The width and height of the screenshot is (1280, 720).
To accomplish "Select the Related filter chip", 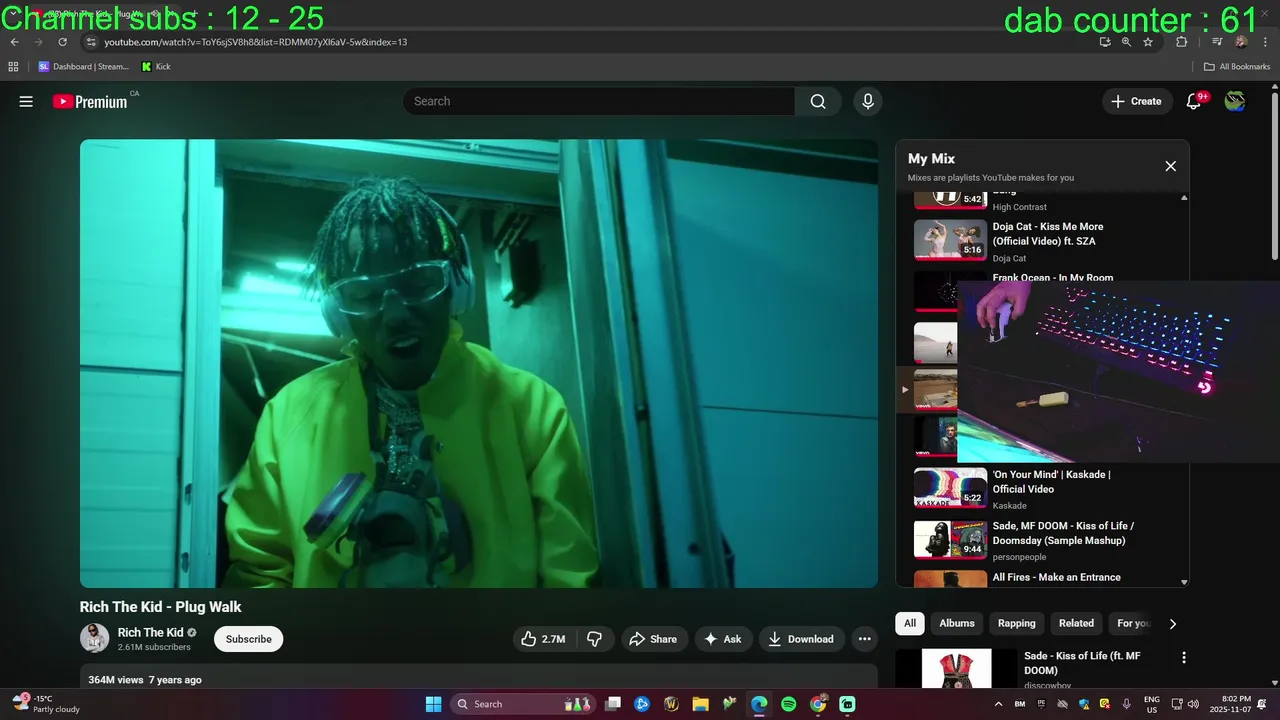I will (x=1076, y=623).
